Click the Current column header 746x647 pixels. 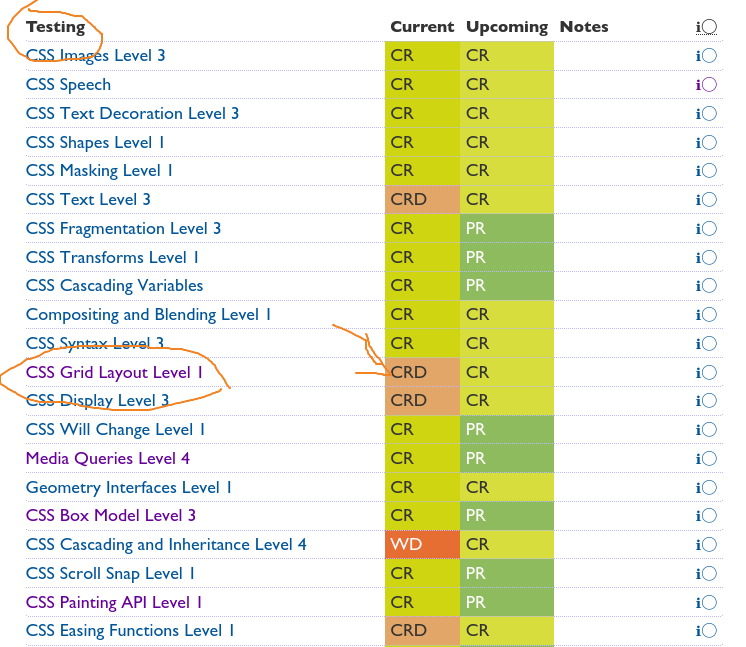pos(421,27)
